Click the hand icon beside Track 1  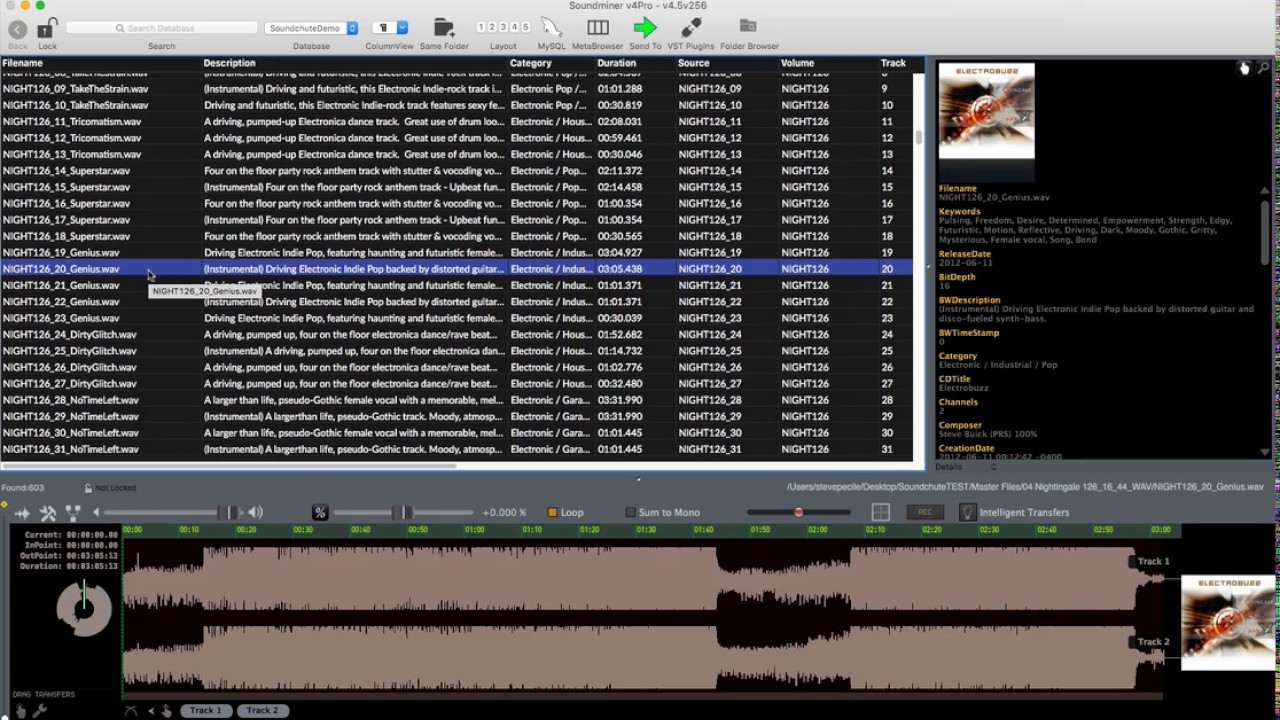click(x=166, y=711)
